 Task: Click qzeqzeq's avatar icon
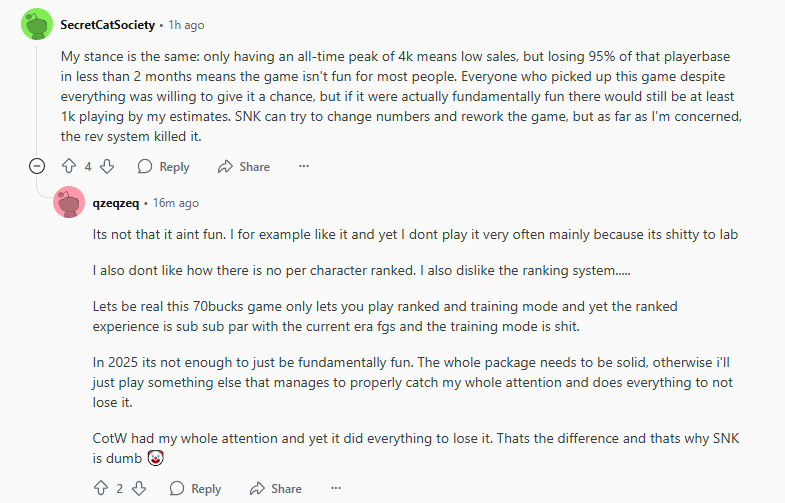click(x=69, y=203)
